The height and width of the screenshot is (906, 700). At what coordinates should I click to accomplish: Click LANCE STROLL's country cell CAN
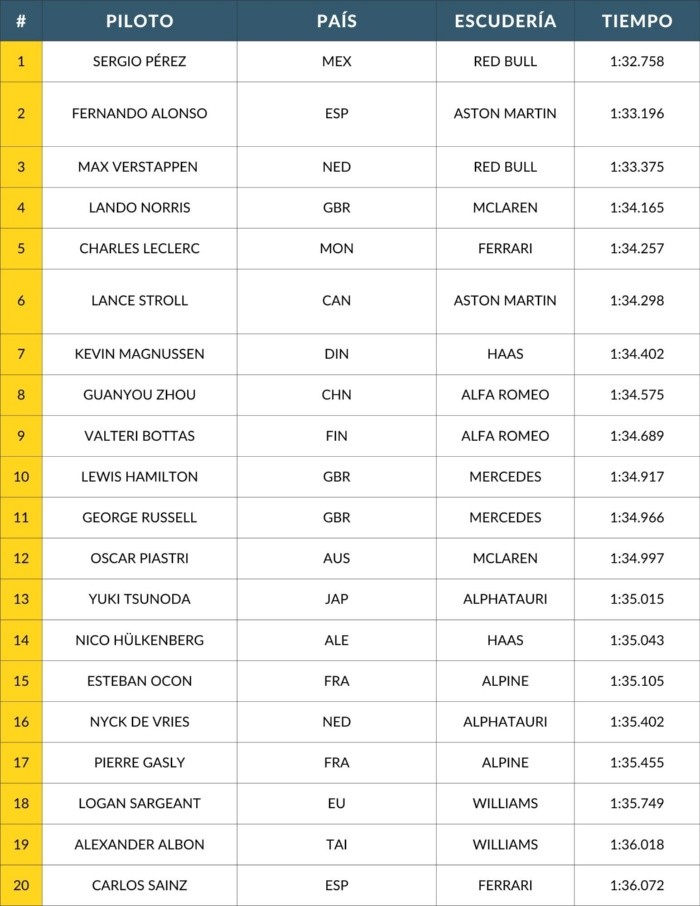336,300
